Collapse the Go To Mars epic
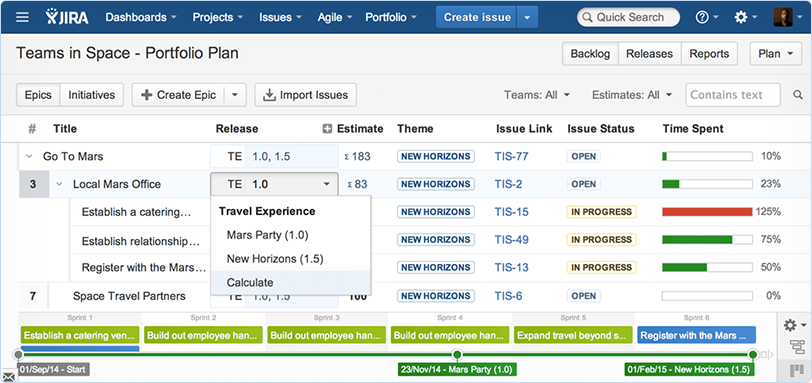This screenshot has width=812, height=383. [x=29, y=156]
